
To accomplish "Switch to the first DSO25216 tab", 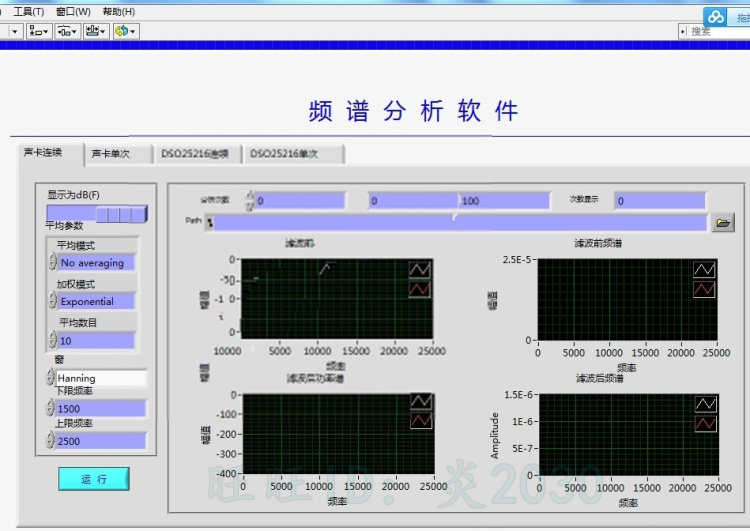I will [197, 154].
